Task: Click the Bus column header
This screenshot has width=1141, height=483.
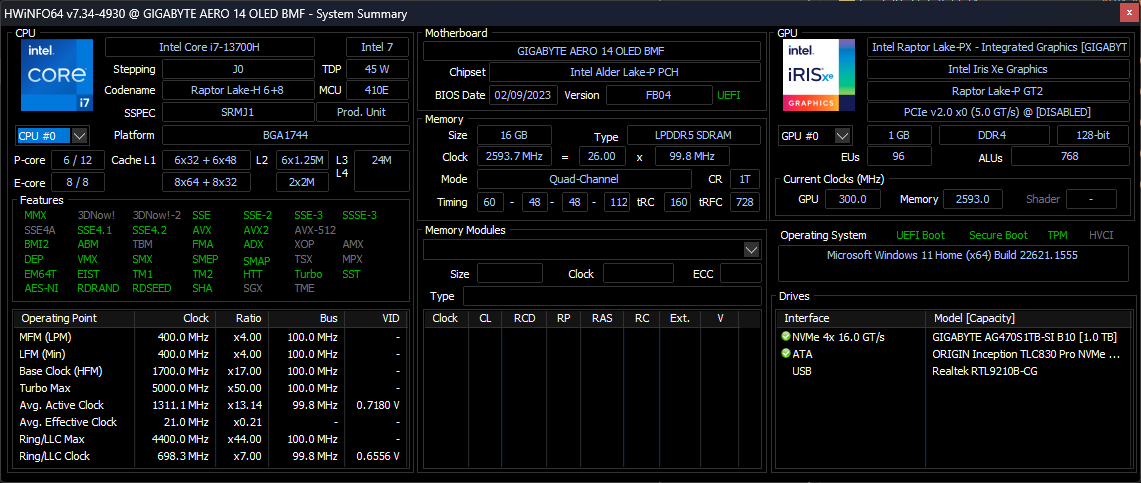Action: [x=306, y=319]
